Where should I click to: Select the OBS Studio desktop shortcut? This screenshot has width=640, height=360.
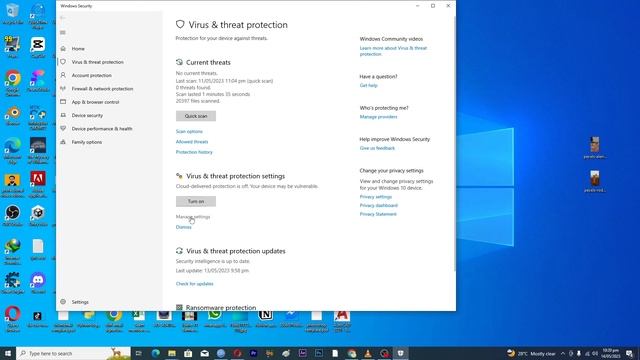coord(13,216)
